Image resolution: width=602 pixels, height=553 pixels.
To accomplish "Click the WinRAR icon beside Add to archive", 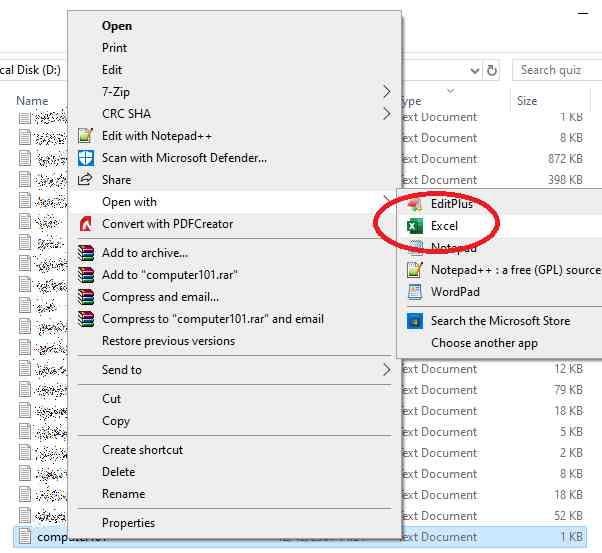I will pos(85,253).
